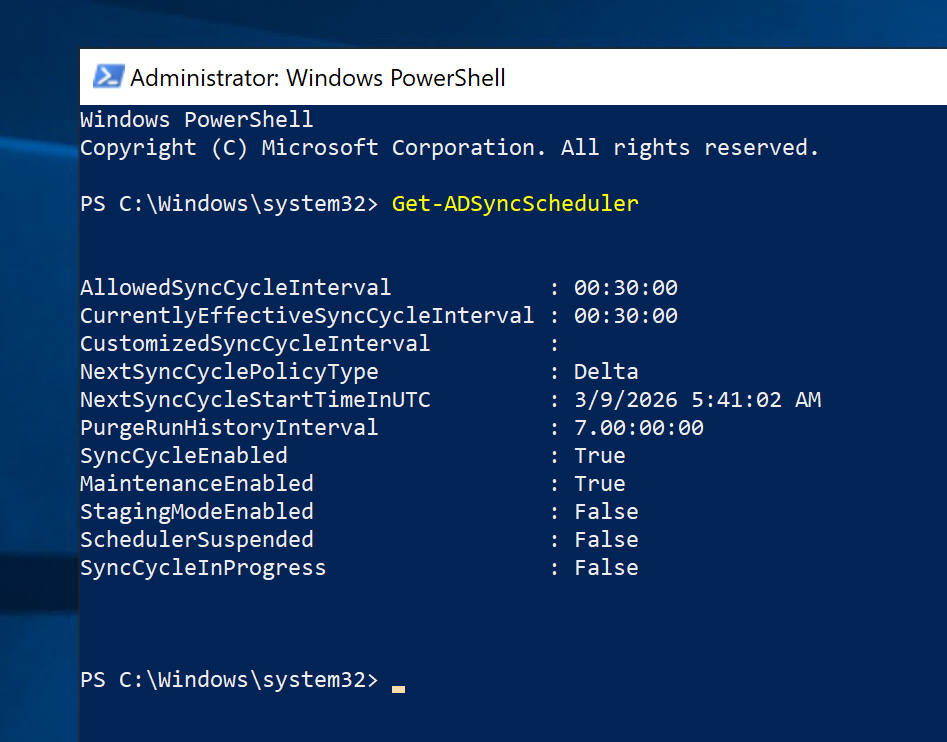Click the CurrentlyEffectiveSyncCycleInterval property name
The height and width of the screenshot is (742, 947).
tap(307, 316)
